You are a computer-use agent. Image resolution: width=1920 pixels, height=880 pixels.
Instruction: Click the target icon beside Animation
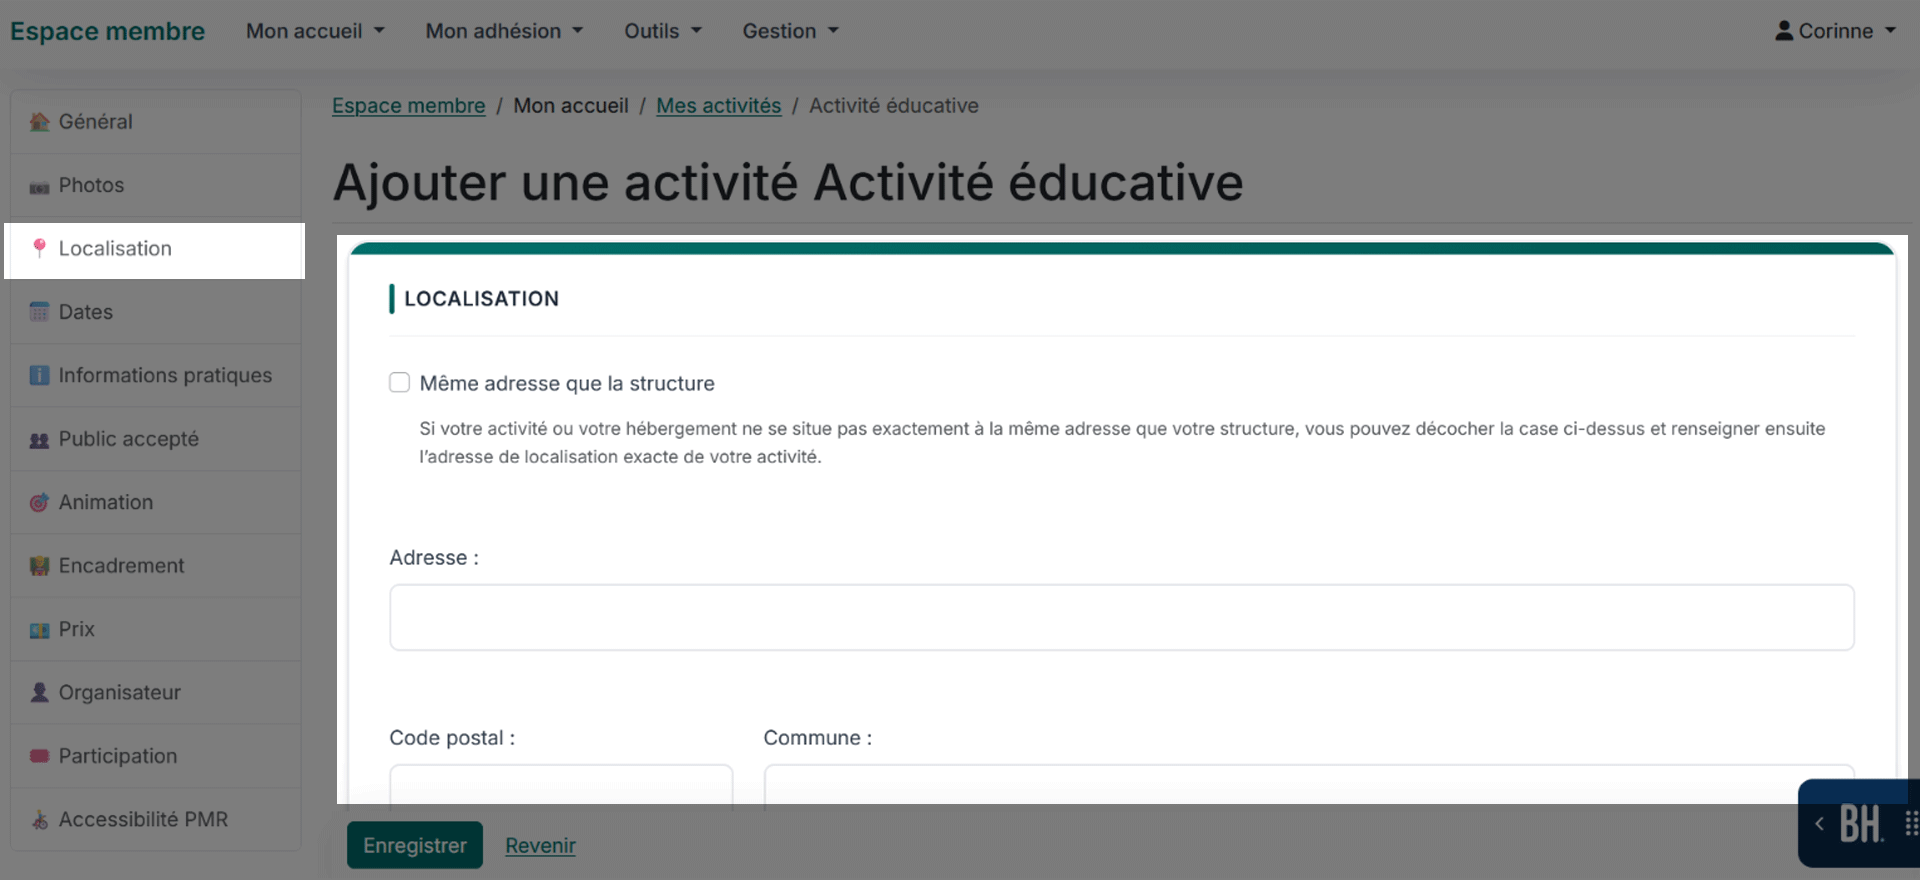pyautogui.click(x=39, y=502)
